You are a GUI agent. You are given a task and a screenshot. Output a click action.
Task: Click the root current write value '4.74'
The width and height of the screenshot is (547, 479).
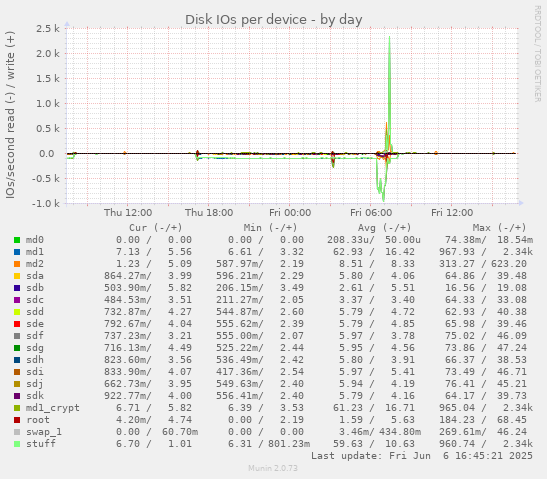tap(180, 420)
